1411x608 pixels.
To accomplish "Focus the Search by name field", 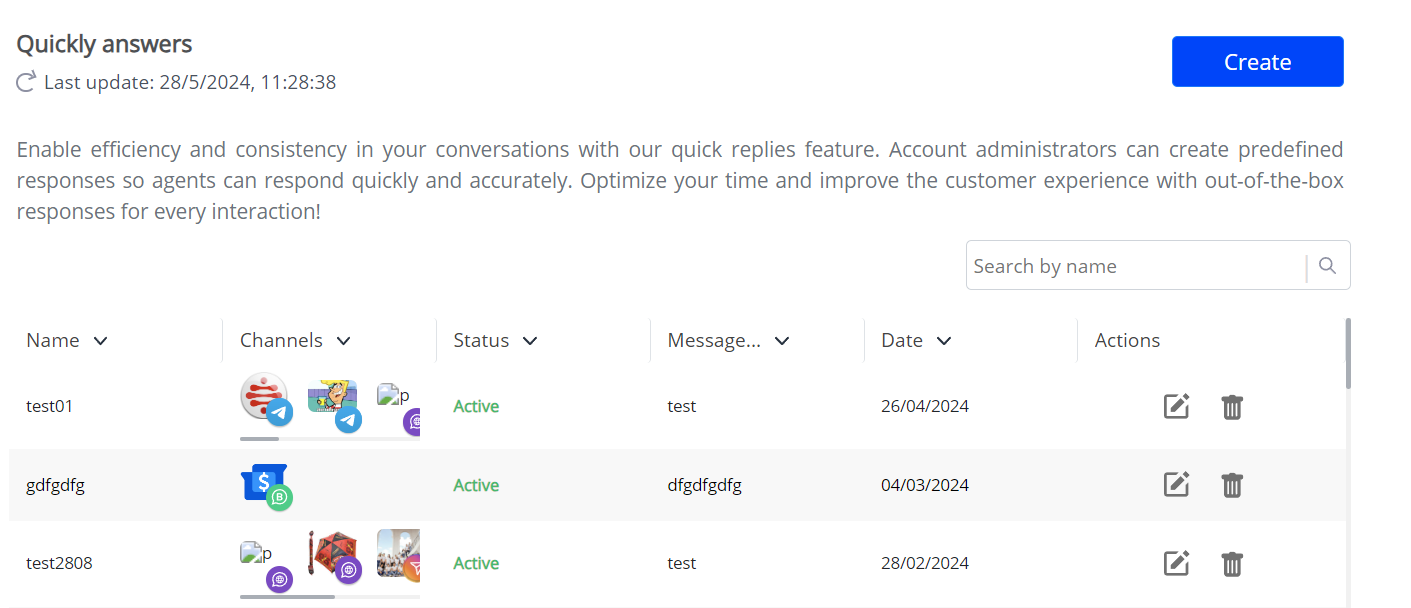I will coord(1135,266).
